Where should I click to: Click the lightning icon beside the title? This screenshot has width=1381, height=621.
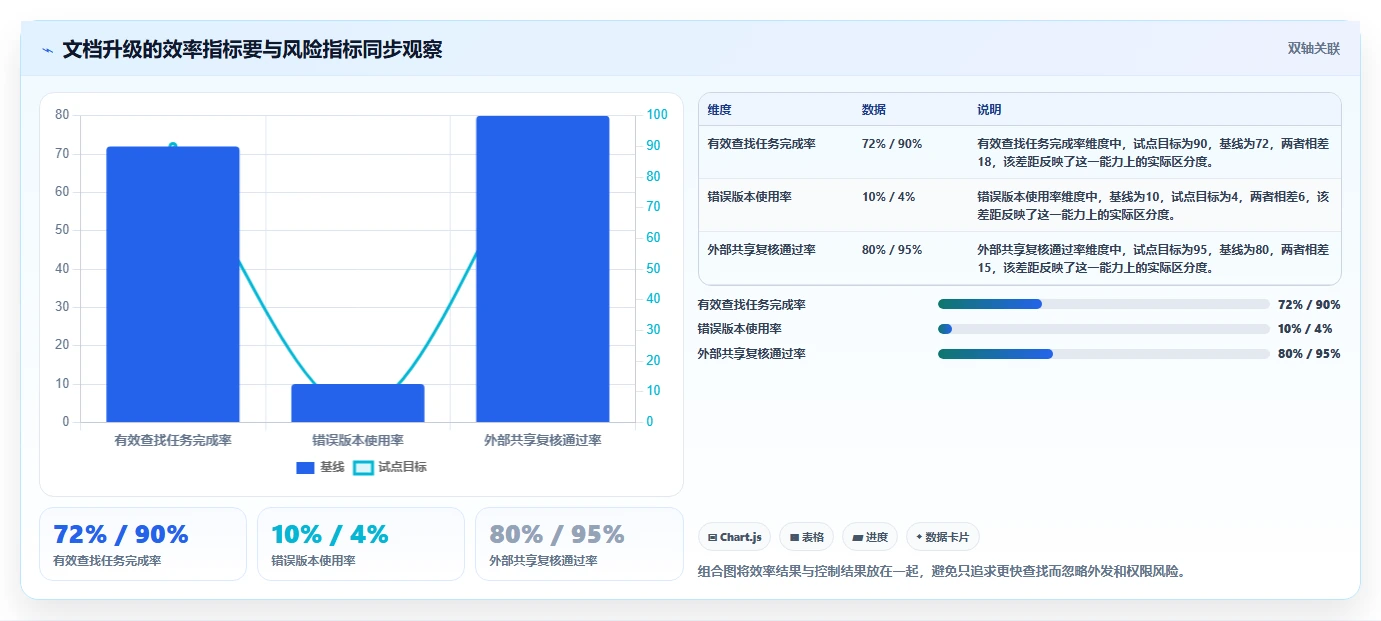pos(47,50)
